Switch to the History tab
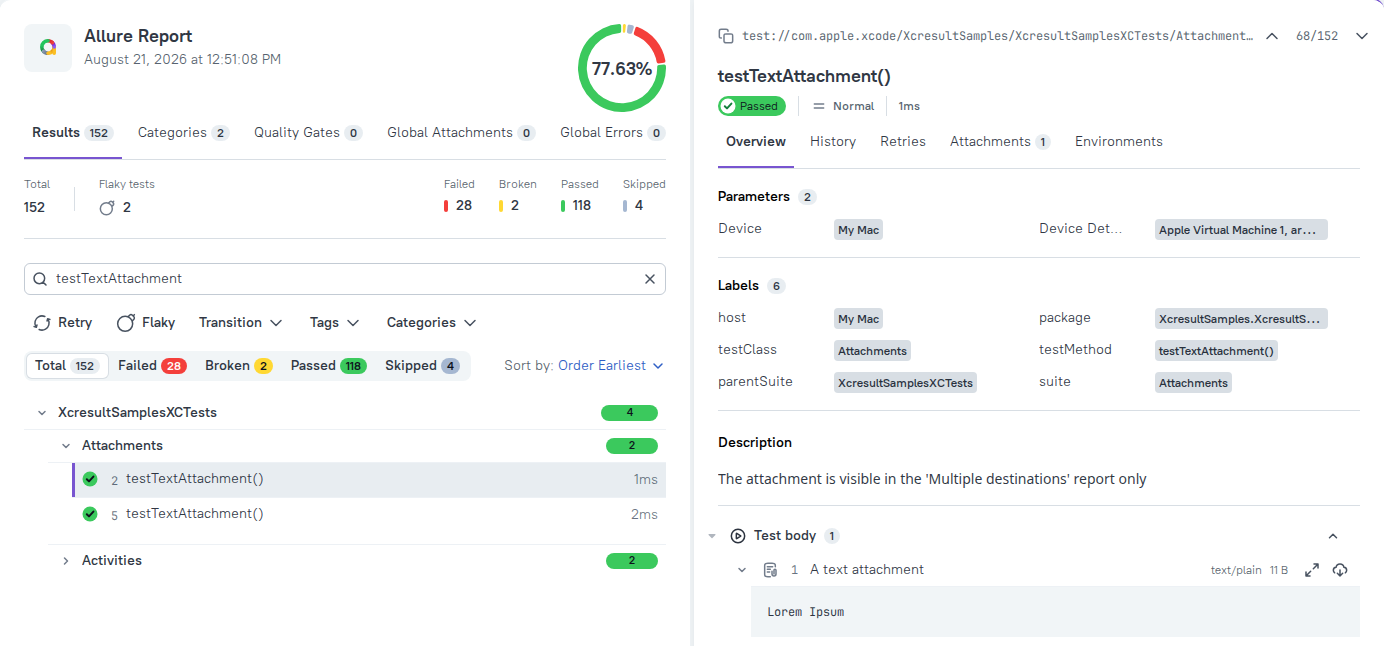Image resolution: width=1384 pixels, height=646 pixels. (x=833, y=142)
